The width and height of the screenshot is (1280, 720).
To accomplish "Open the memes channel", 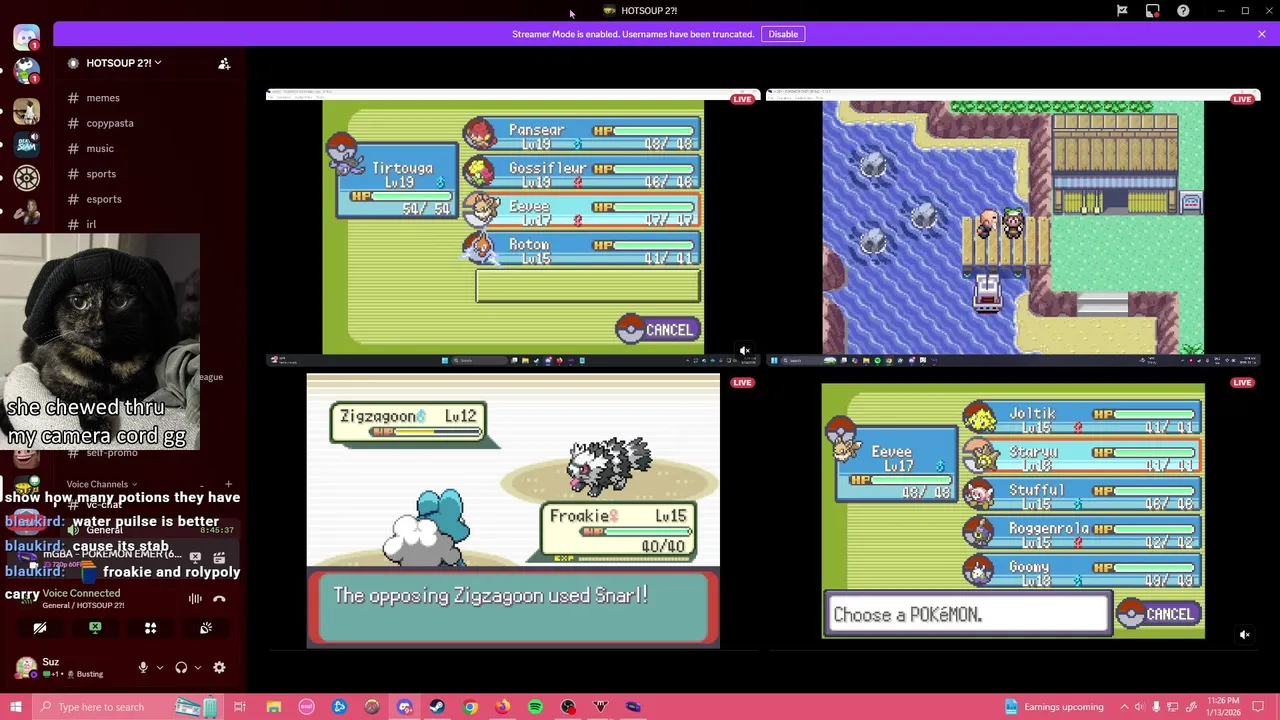I will (102, 98).
